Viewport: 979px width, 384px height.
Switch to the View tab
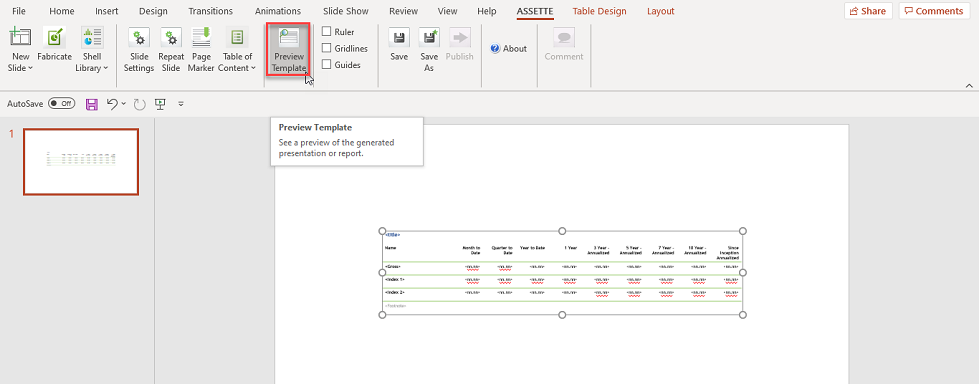448,11
